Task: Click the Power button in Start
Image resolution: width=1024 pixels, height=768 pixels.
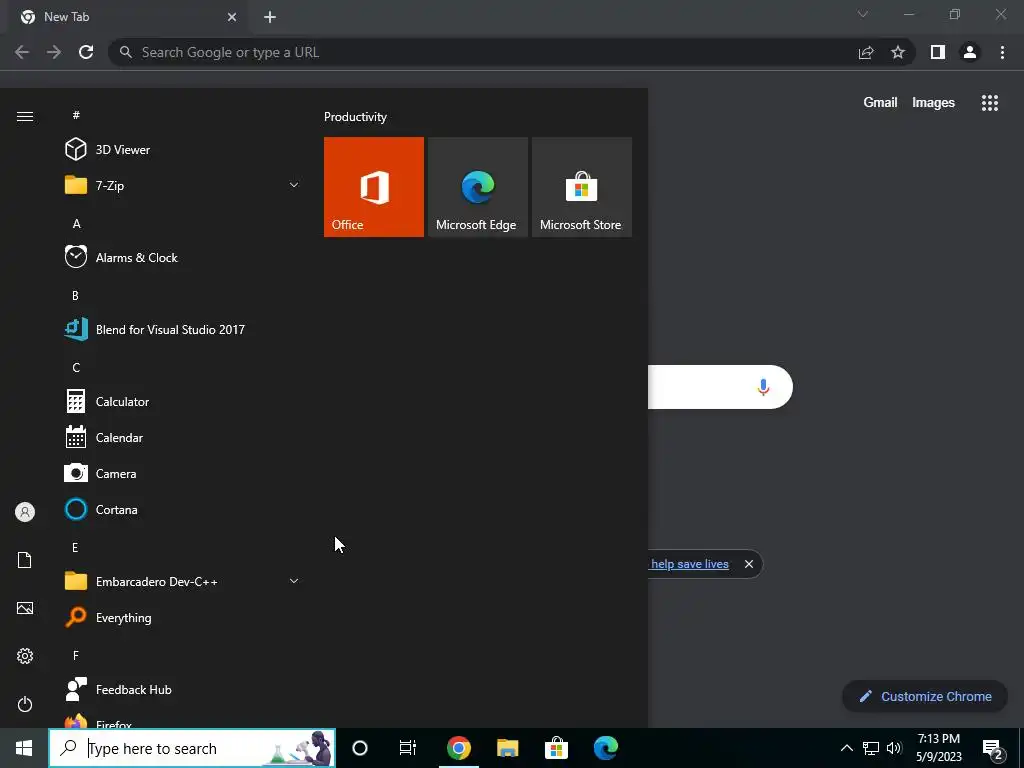Action: point(25,704)
